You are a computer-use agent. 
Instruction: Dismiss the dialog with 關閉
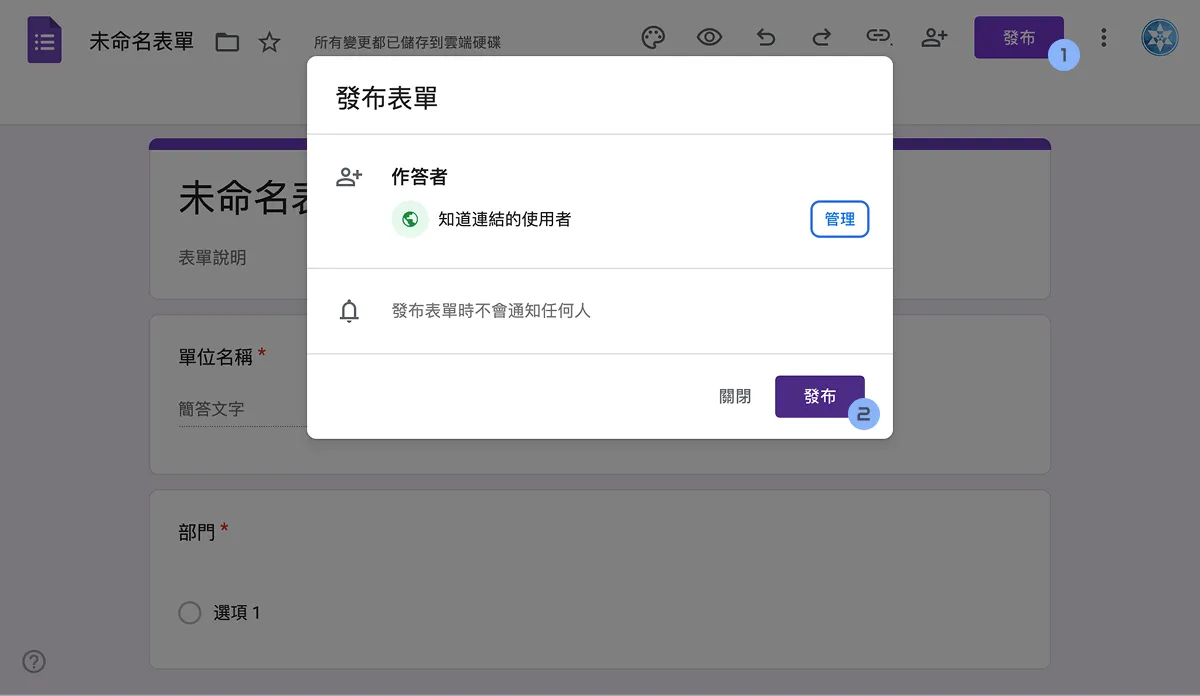735,396
